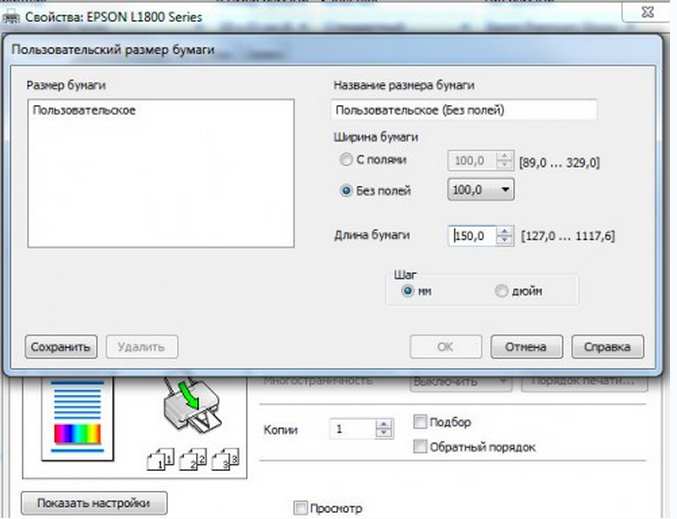This screenshot has width=677, height=519.
Task: Enable Обратный порядок checkbox
Action: point(420,446)
